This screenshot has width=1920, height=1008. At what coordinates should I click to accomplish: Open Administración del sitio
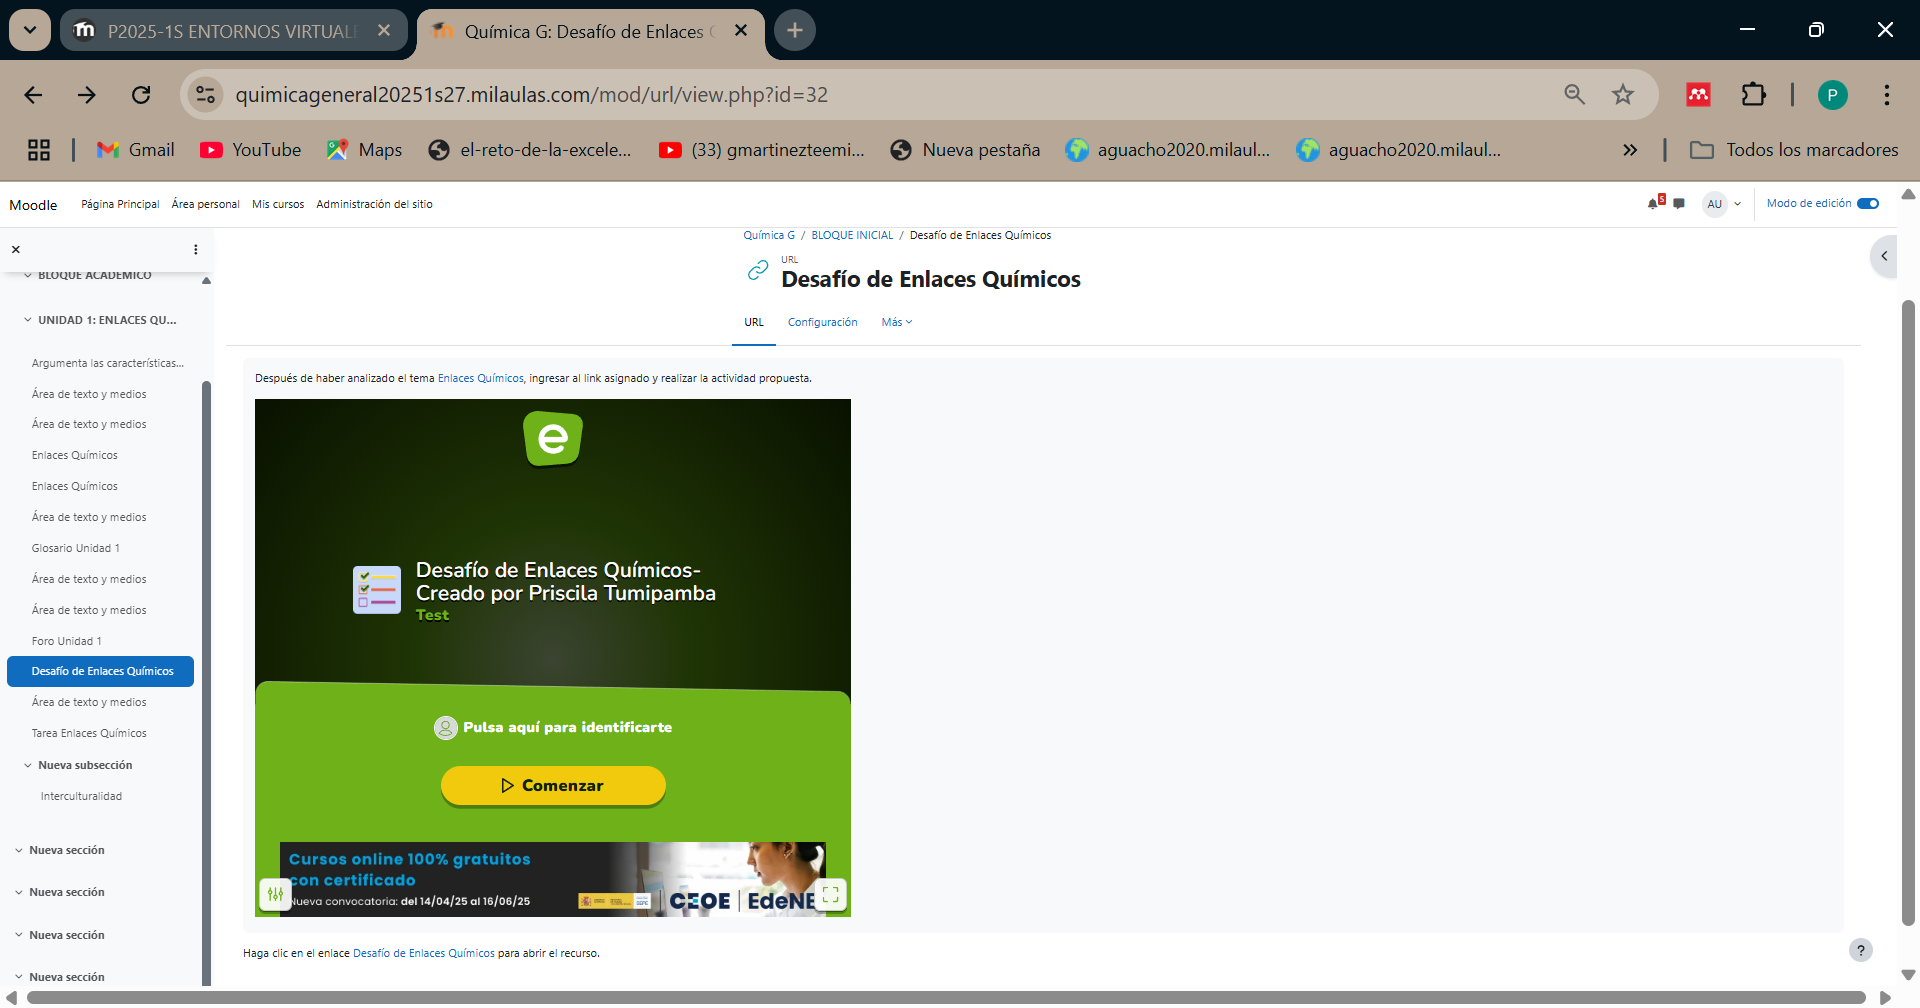pos(374,204)
